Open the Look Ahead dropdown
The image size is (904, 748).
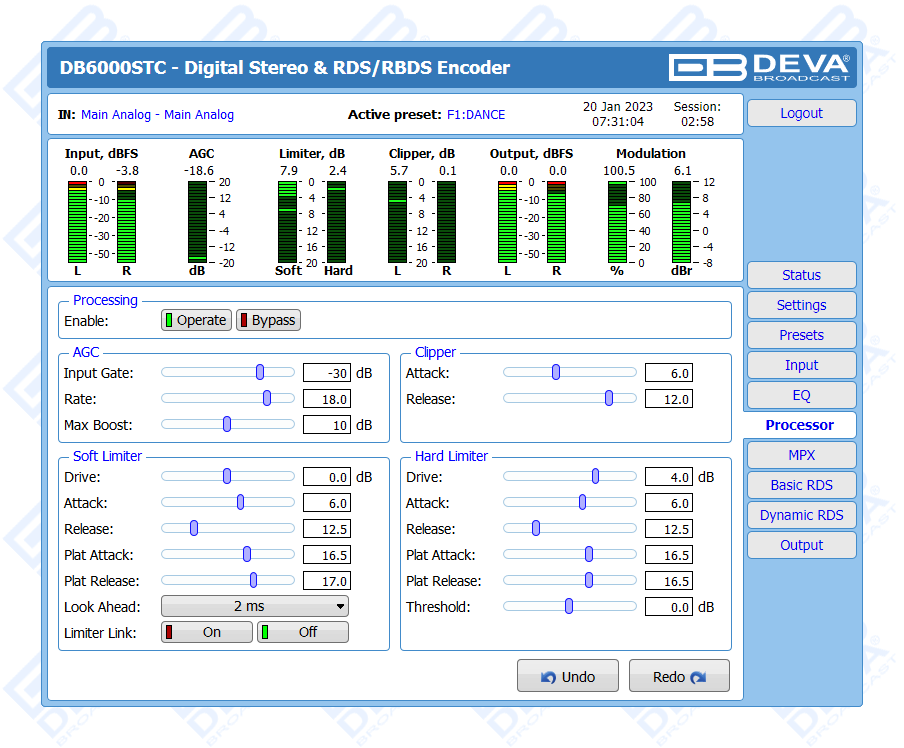click(254, 606)
